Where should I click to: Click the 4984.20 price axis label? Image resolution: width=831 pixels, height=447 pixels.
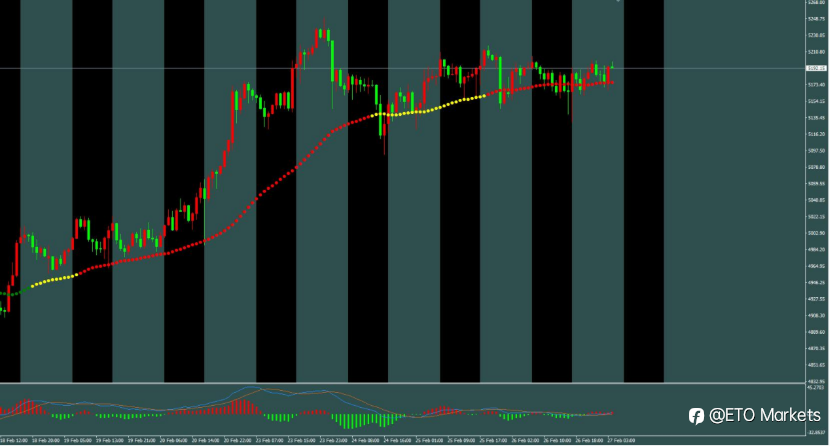817,250
